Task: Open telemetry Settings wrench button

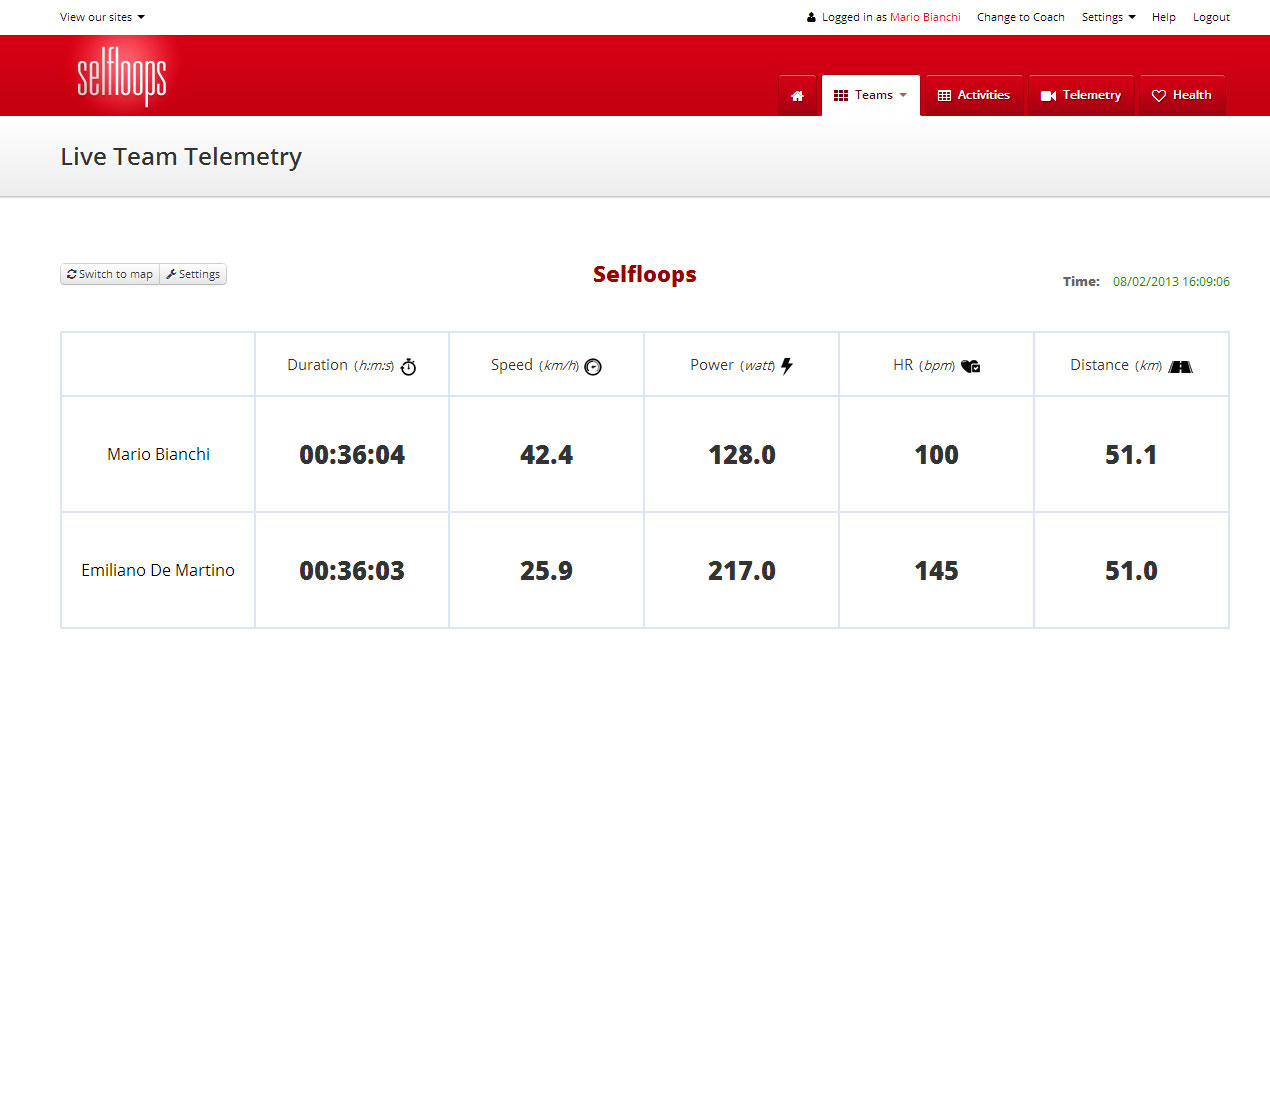Action: click(x=193, y=274)
